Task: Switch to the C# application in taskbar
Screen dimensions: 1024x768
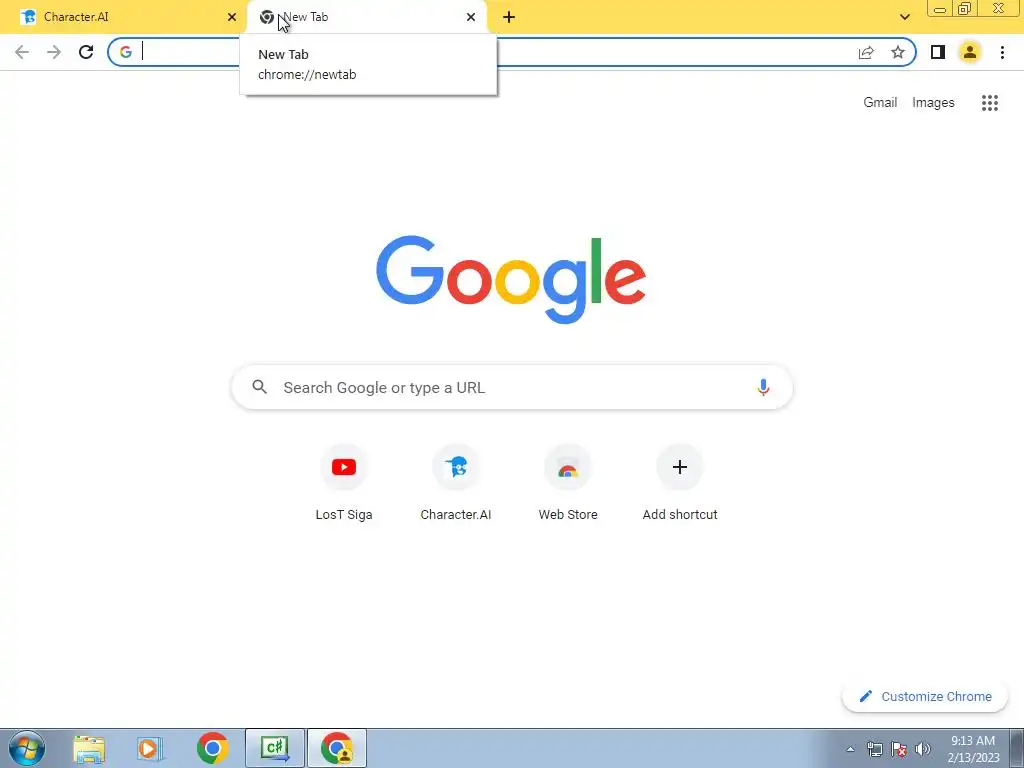Action: [275, 748]
